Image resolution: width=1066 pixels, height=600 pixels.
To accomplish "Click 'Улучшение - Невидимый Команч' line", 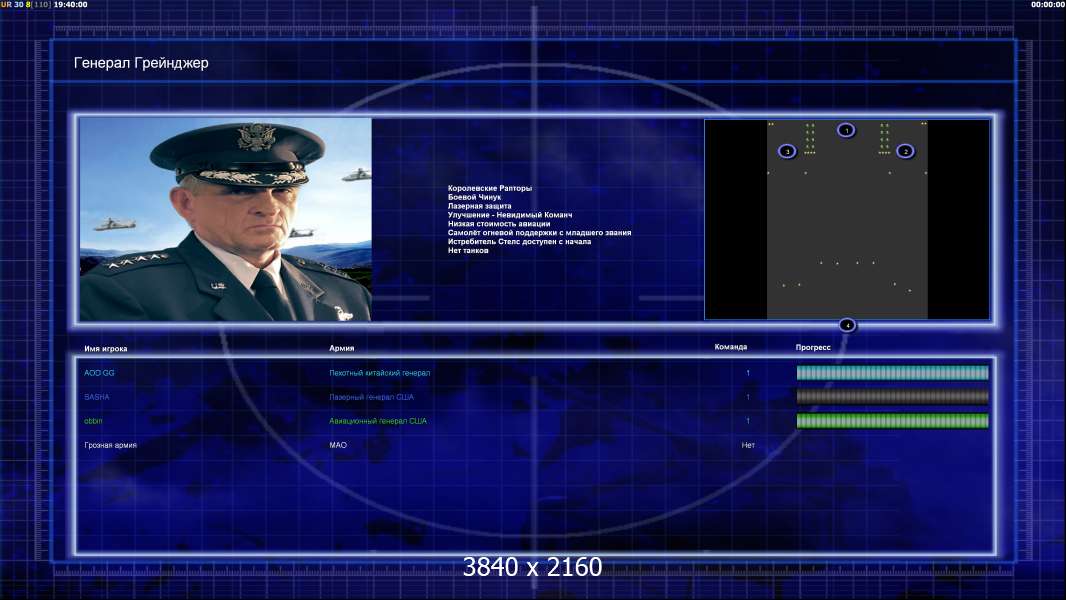I will click(x=510, y=215).
